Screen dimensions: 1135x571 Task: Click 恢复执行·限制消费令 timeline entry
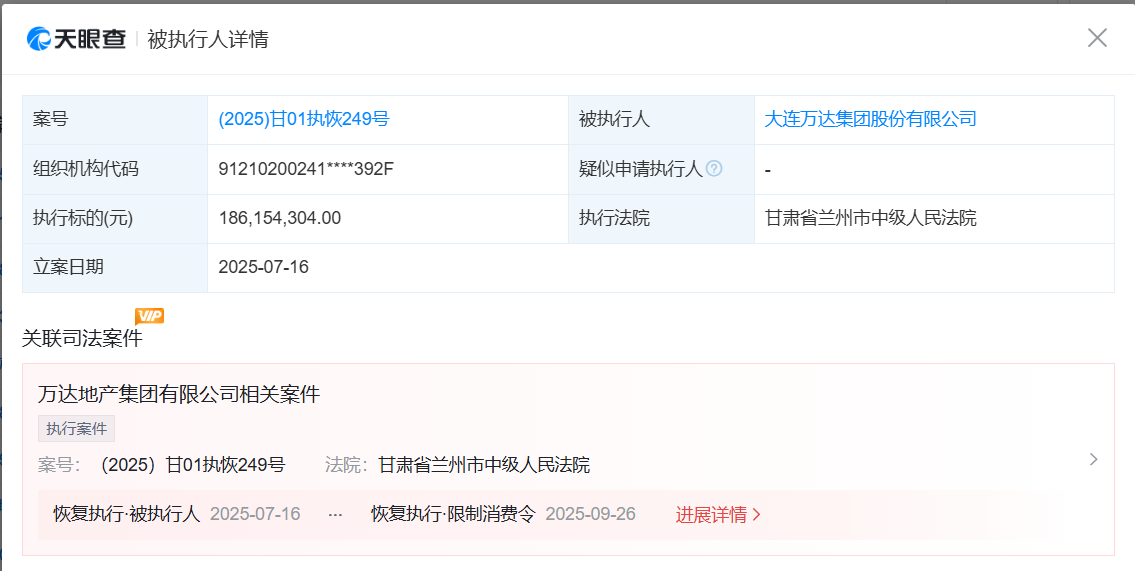click(453, 515)
